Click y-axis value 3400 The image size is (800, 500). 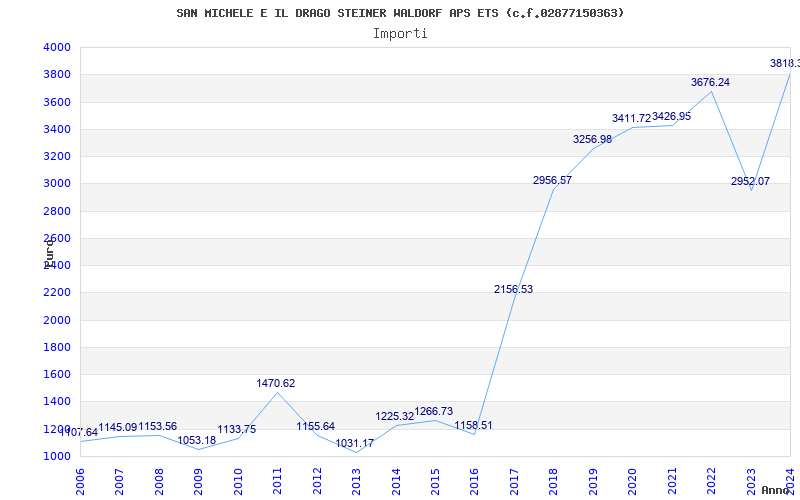[x=56, y=129]
